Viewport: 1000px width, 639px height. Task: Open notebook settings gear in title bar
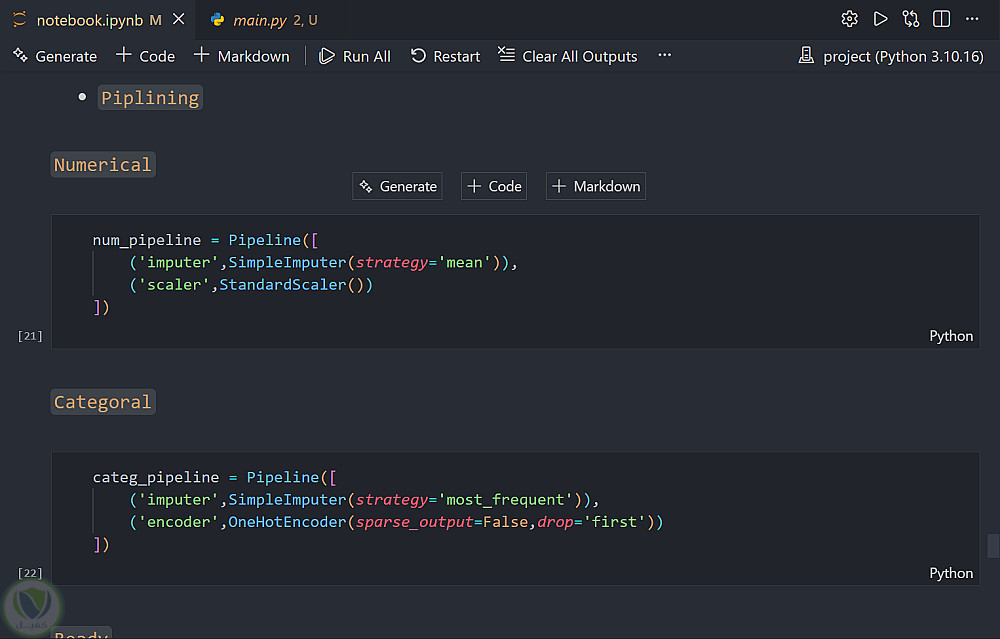tap(849, 19)
